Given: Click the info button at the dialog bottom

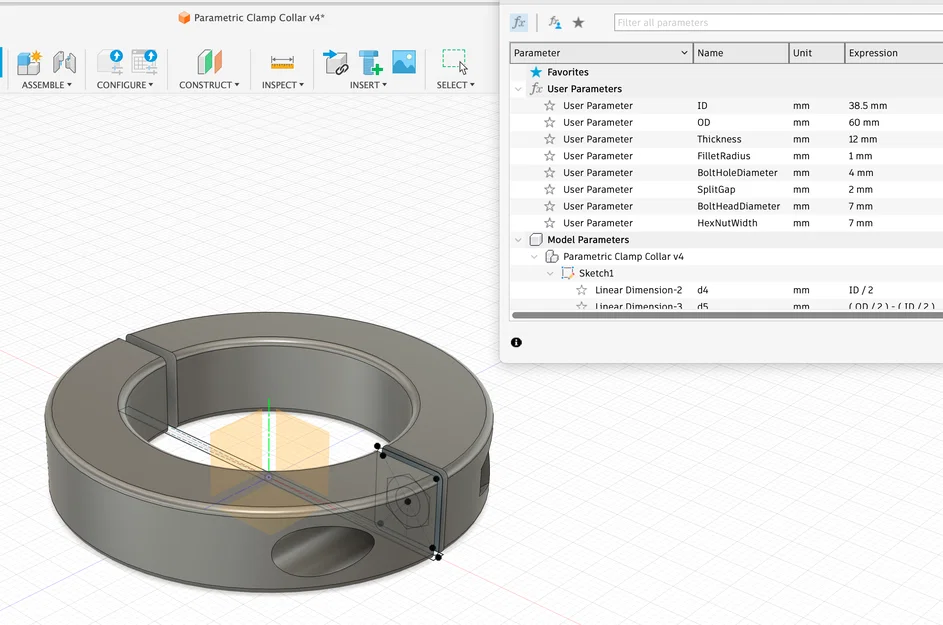Looking at the screenshot, I should [x=517, y=342].
